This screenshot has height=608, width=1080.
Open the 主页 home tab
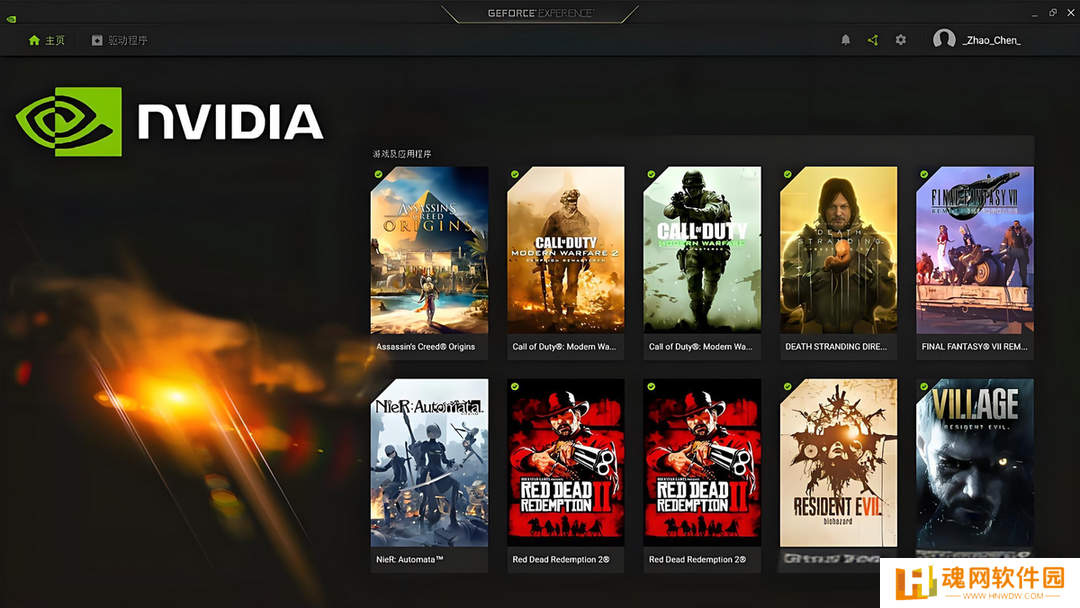[x=46, y=41]
